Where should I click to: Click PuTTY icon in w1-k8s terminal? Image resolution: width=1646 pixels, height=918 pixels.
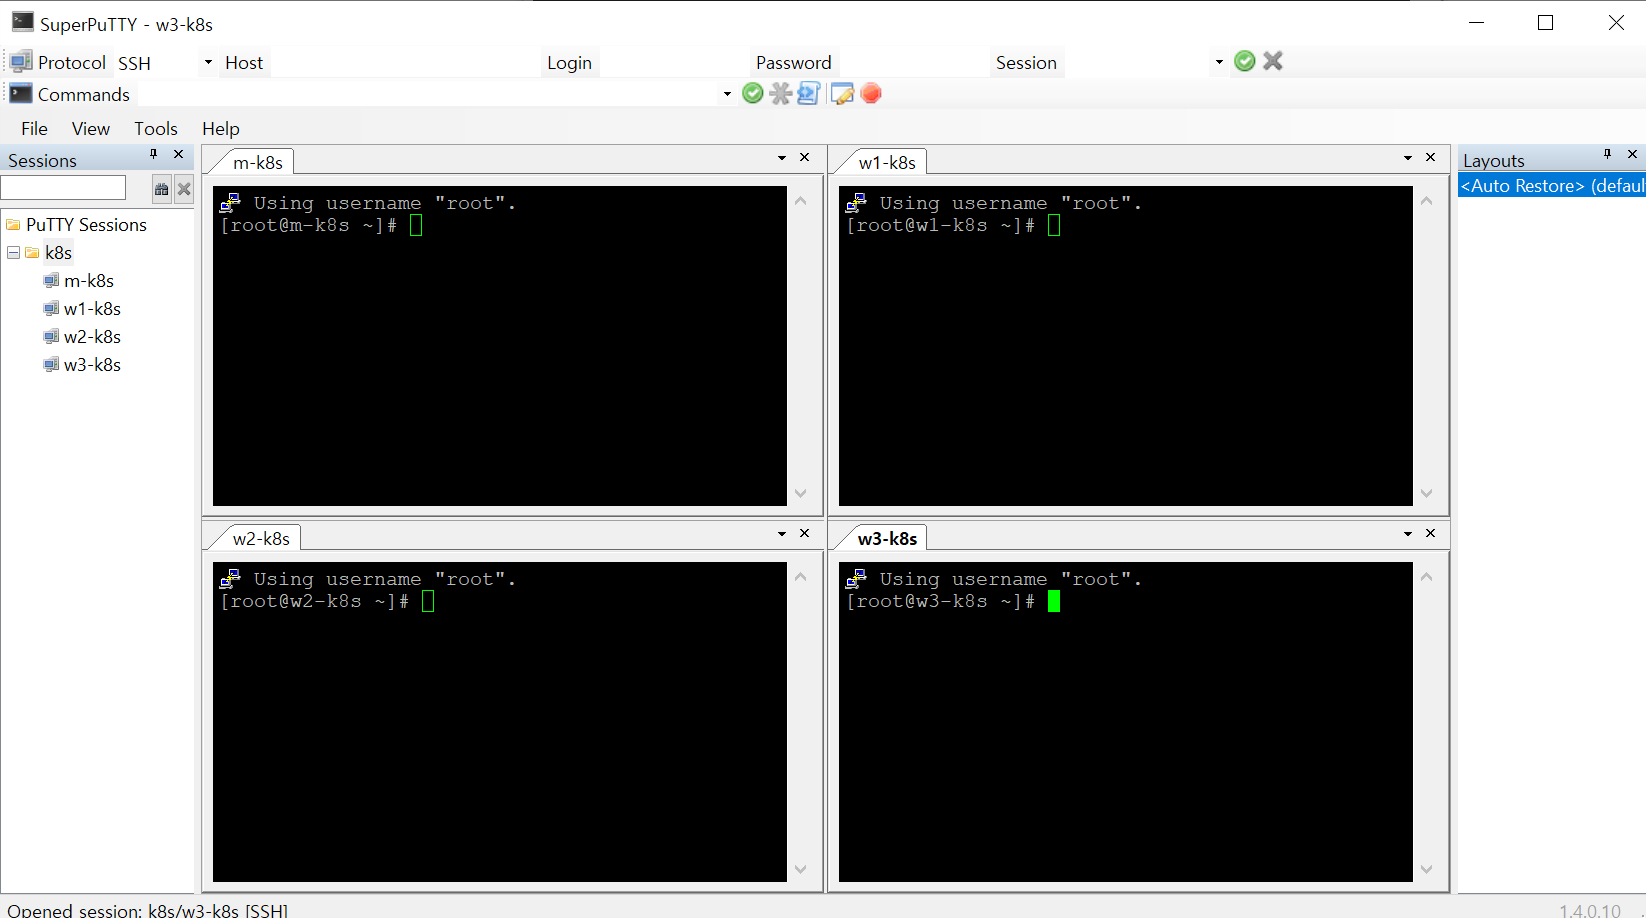pyautogui.click(x=856, y=203)
